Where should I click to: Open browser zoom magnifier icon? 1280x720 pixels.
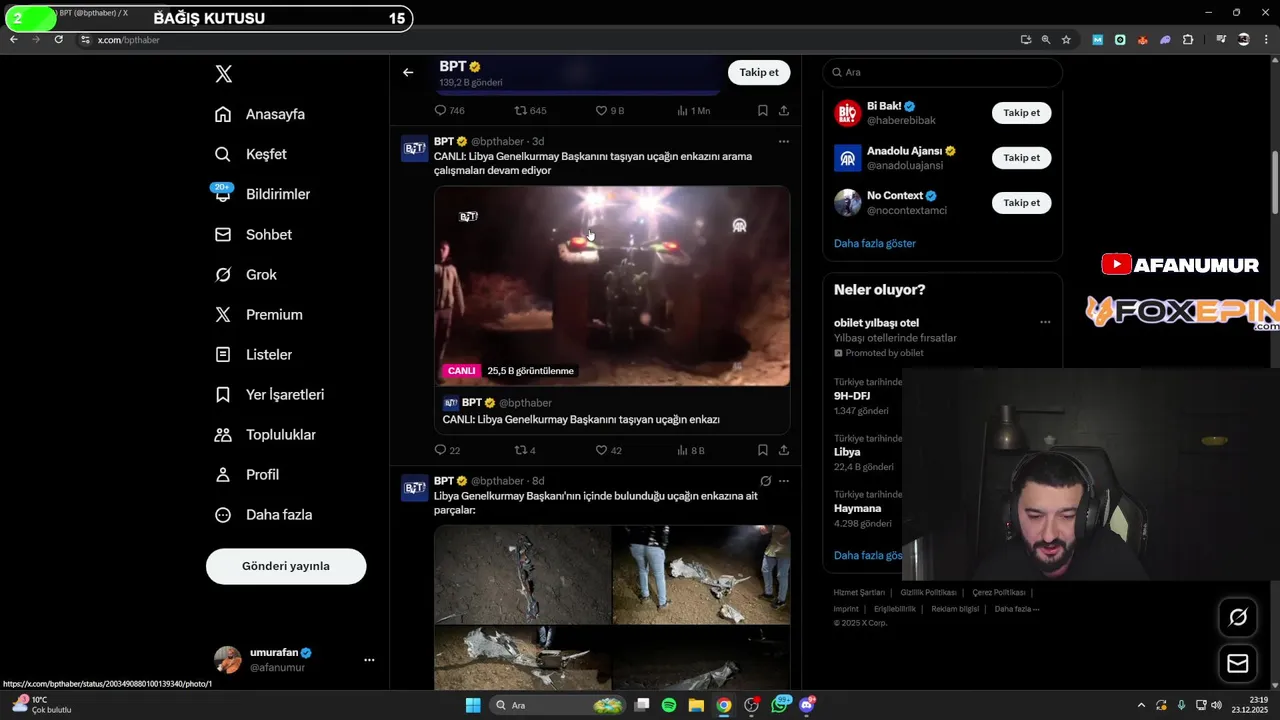click(1046, 40)
